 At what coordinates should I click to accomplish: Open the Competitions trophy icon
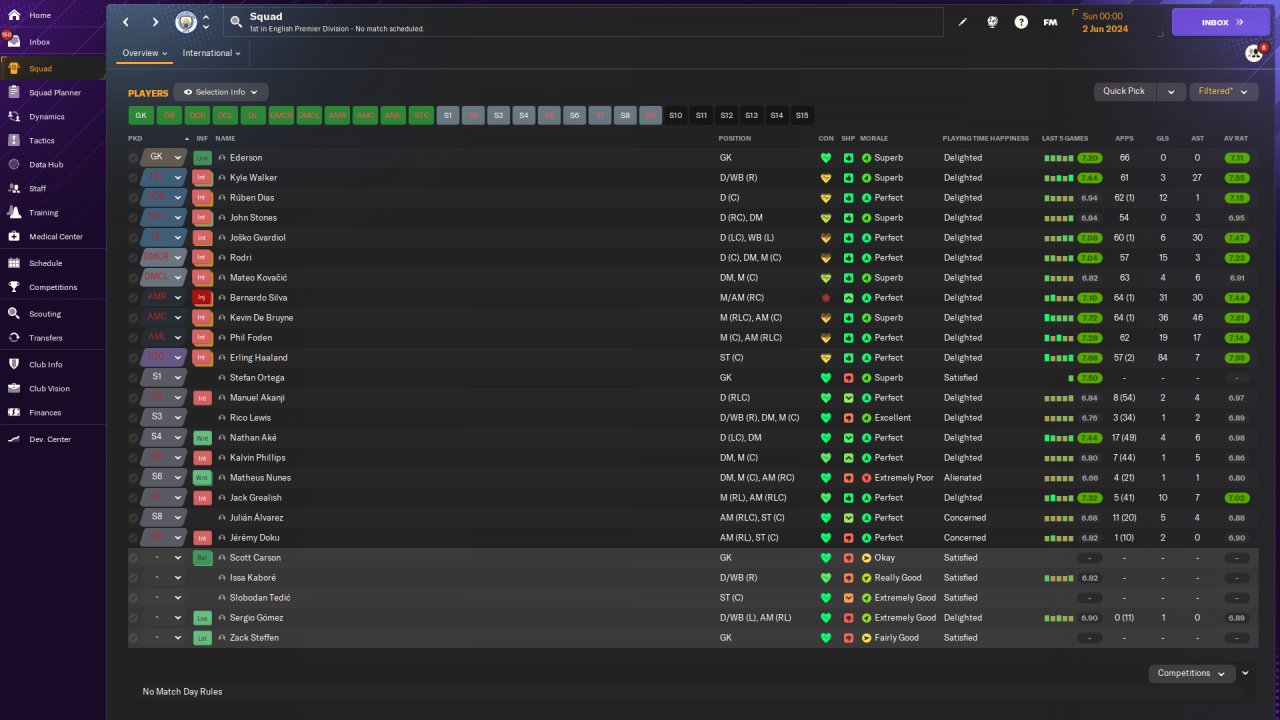[x=14, y=287]
